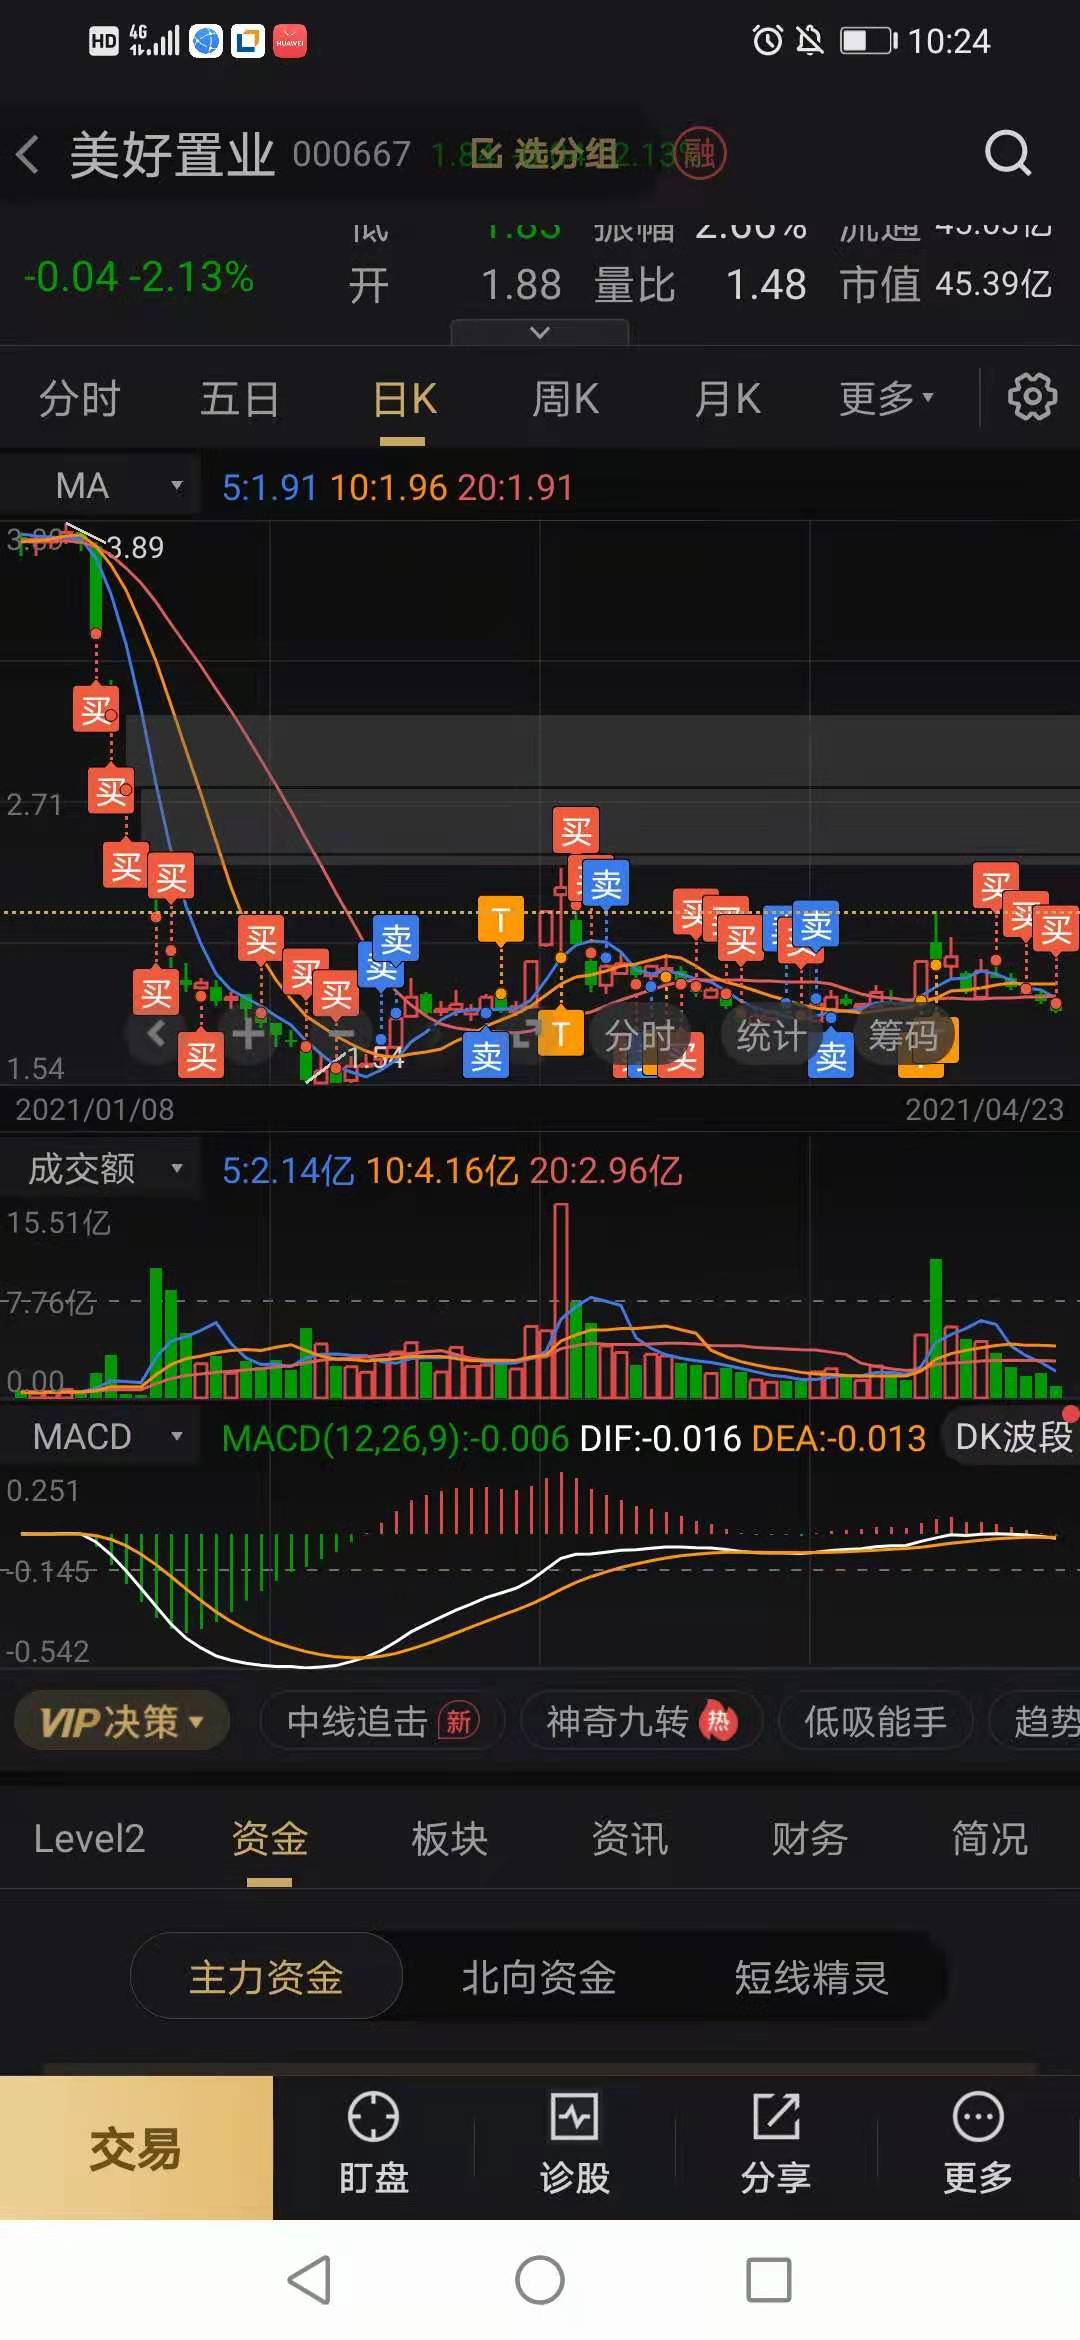Open the stock search magnifier
The height and width of the screenshot is (2340, 1080).
tap(1007, 153)
